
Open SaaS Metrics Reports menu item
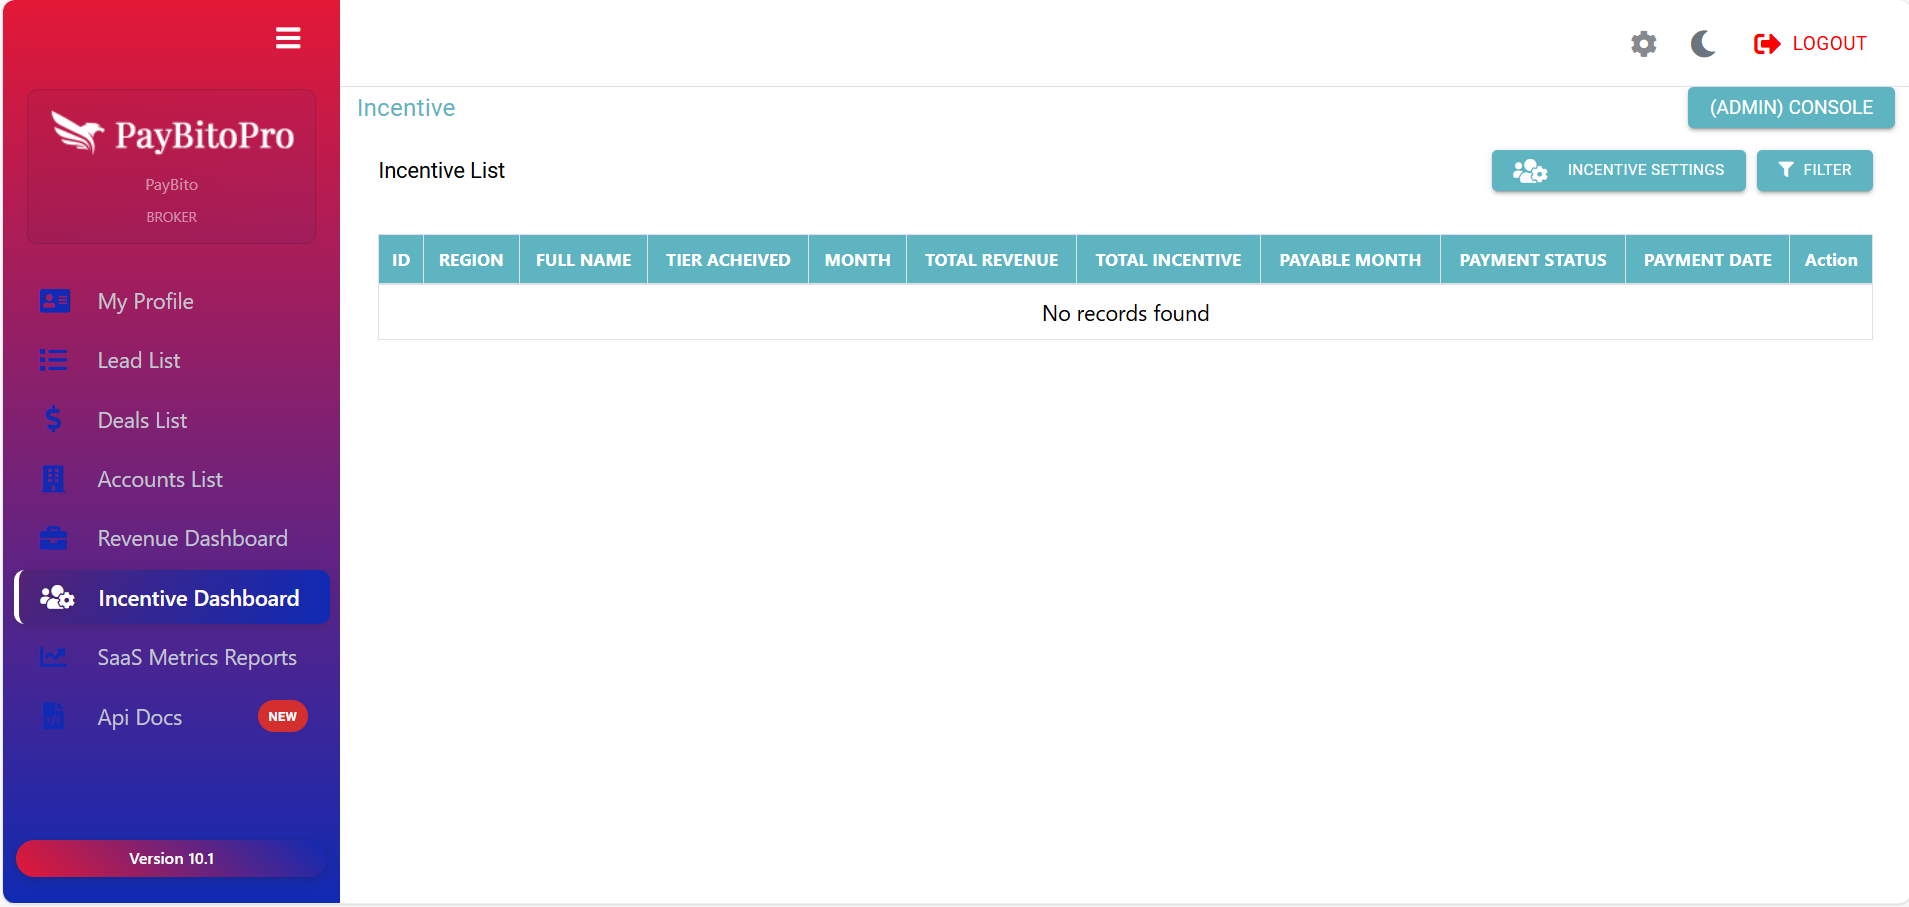click(196, 658)
